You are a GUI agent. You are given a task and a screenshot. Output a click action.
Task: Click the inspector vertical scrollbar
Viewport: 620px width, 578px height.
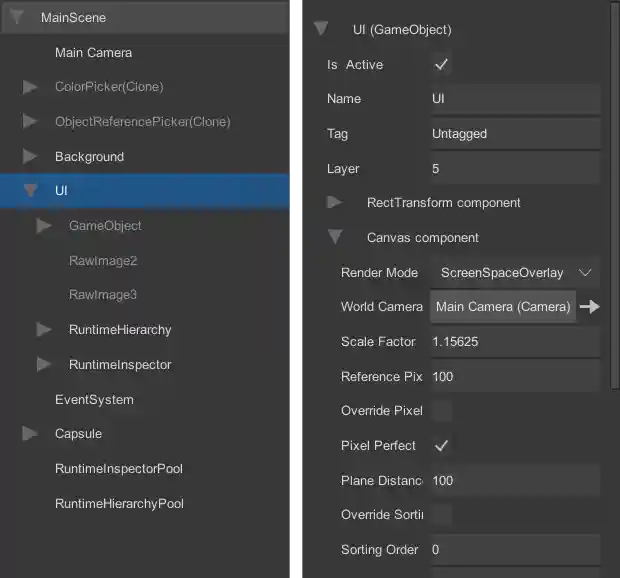pyautogui.click(x=615, y=196)
